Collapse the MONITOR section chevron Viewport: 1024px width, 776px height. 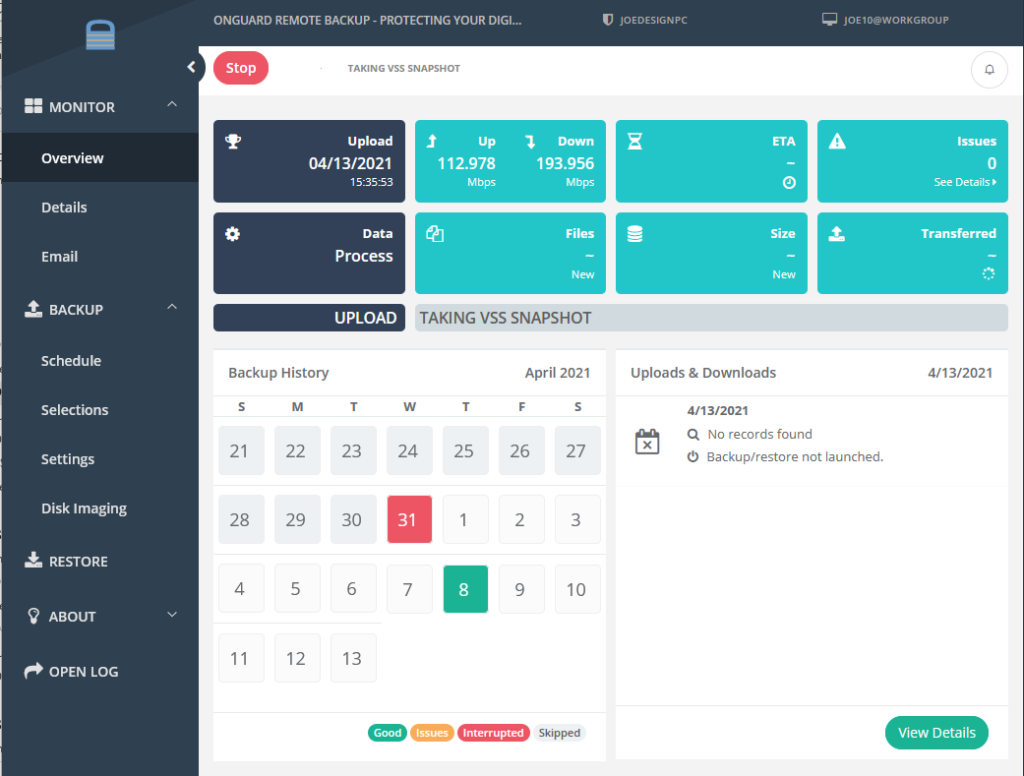coord(172,105)
